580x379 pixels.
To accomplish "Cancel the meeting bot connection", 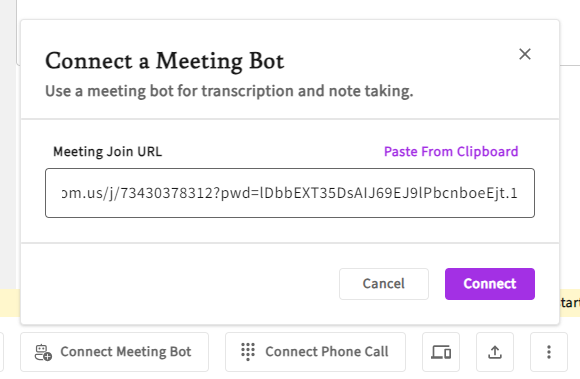I will [x=384, y=284].
